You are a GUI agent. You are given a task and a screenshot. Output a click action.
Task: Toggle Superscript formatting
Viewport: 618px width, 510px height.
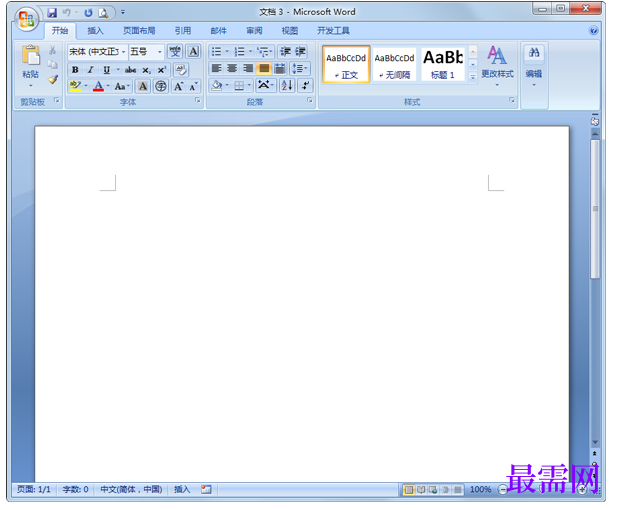pyautogui.click(x=162, y=70)
